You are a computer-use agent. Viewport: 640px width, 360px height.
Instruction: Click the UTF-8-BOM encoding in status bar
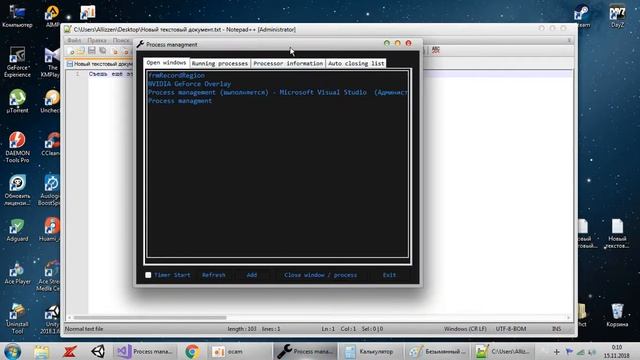pyautogui.click(x=511, y=329)
